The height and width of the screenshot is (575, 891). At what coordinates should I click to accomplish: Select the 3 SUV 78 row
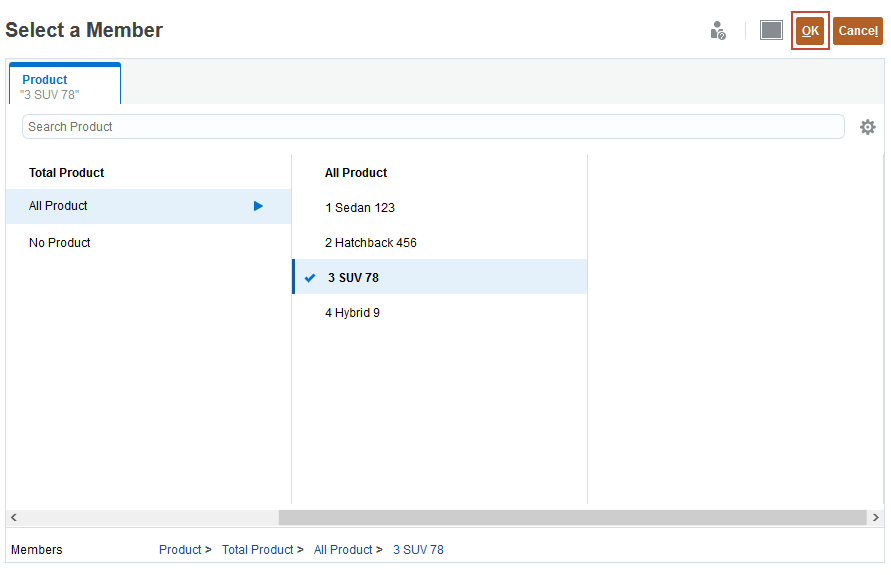pyautogui.click(x=440, y=277)
